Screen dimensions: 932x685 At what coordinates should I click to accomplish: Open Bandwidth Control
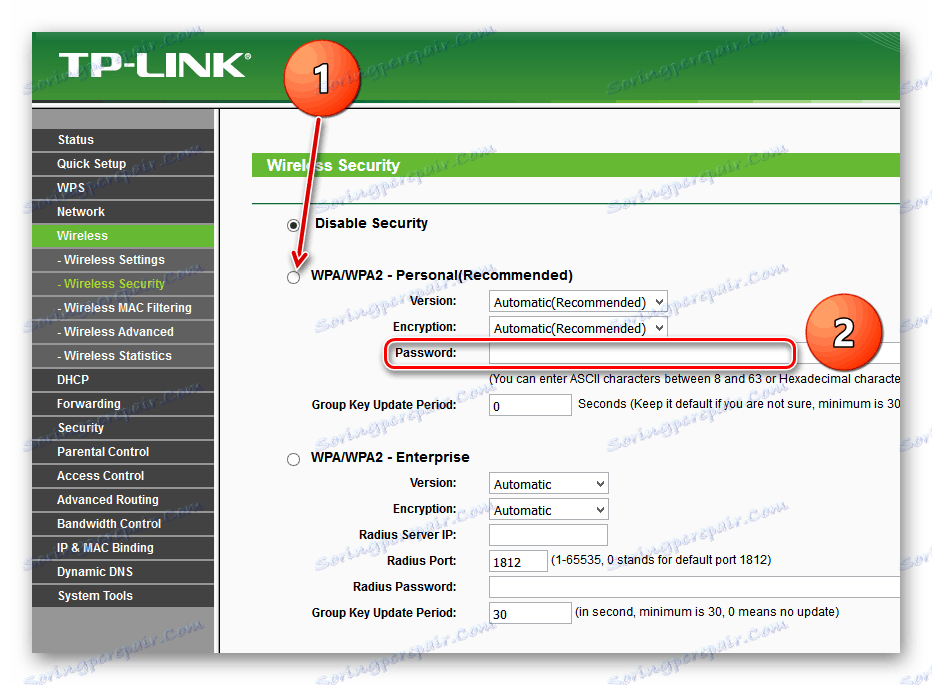click(x=107, y=523)
